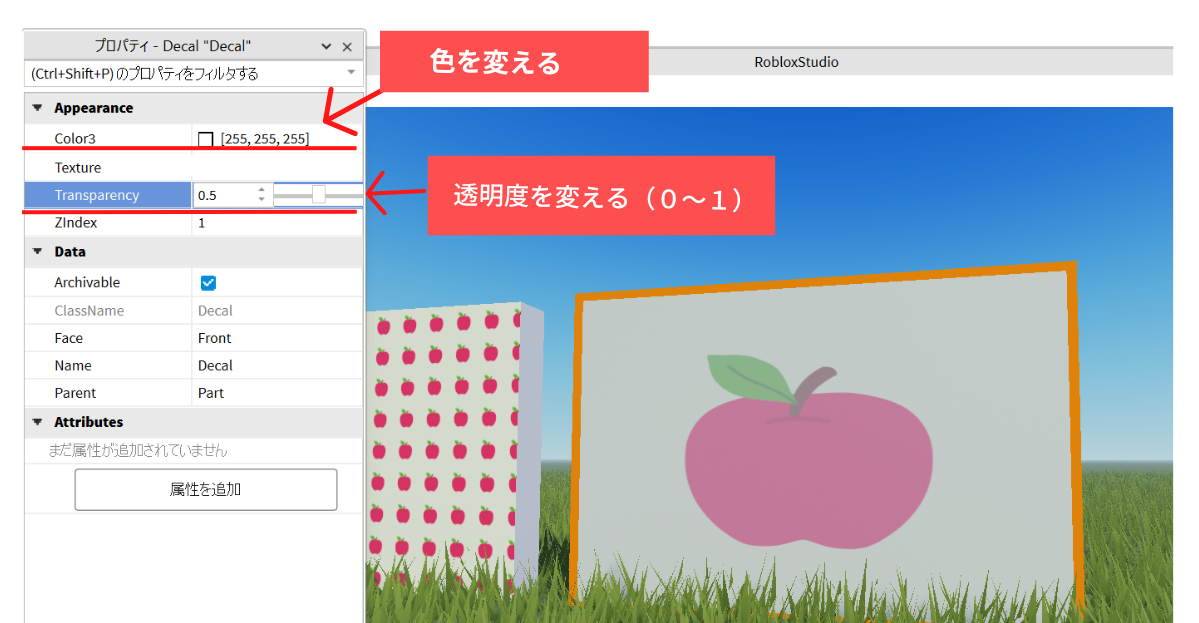Image resolution: width=1199 pixels, height=623 pixels.
Task: Collapse the Data section
Action: [38, 252]
